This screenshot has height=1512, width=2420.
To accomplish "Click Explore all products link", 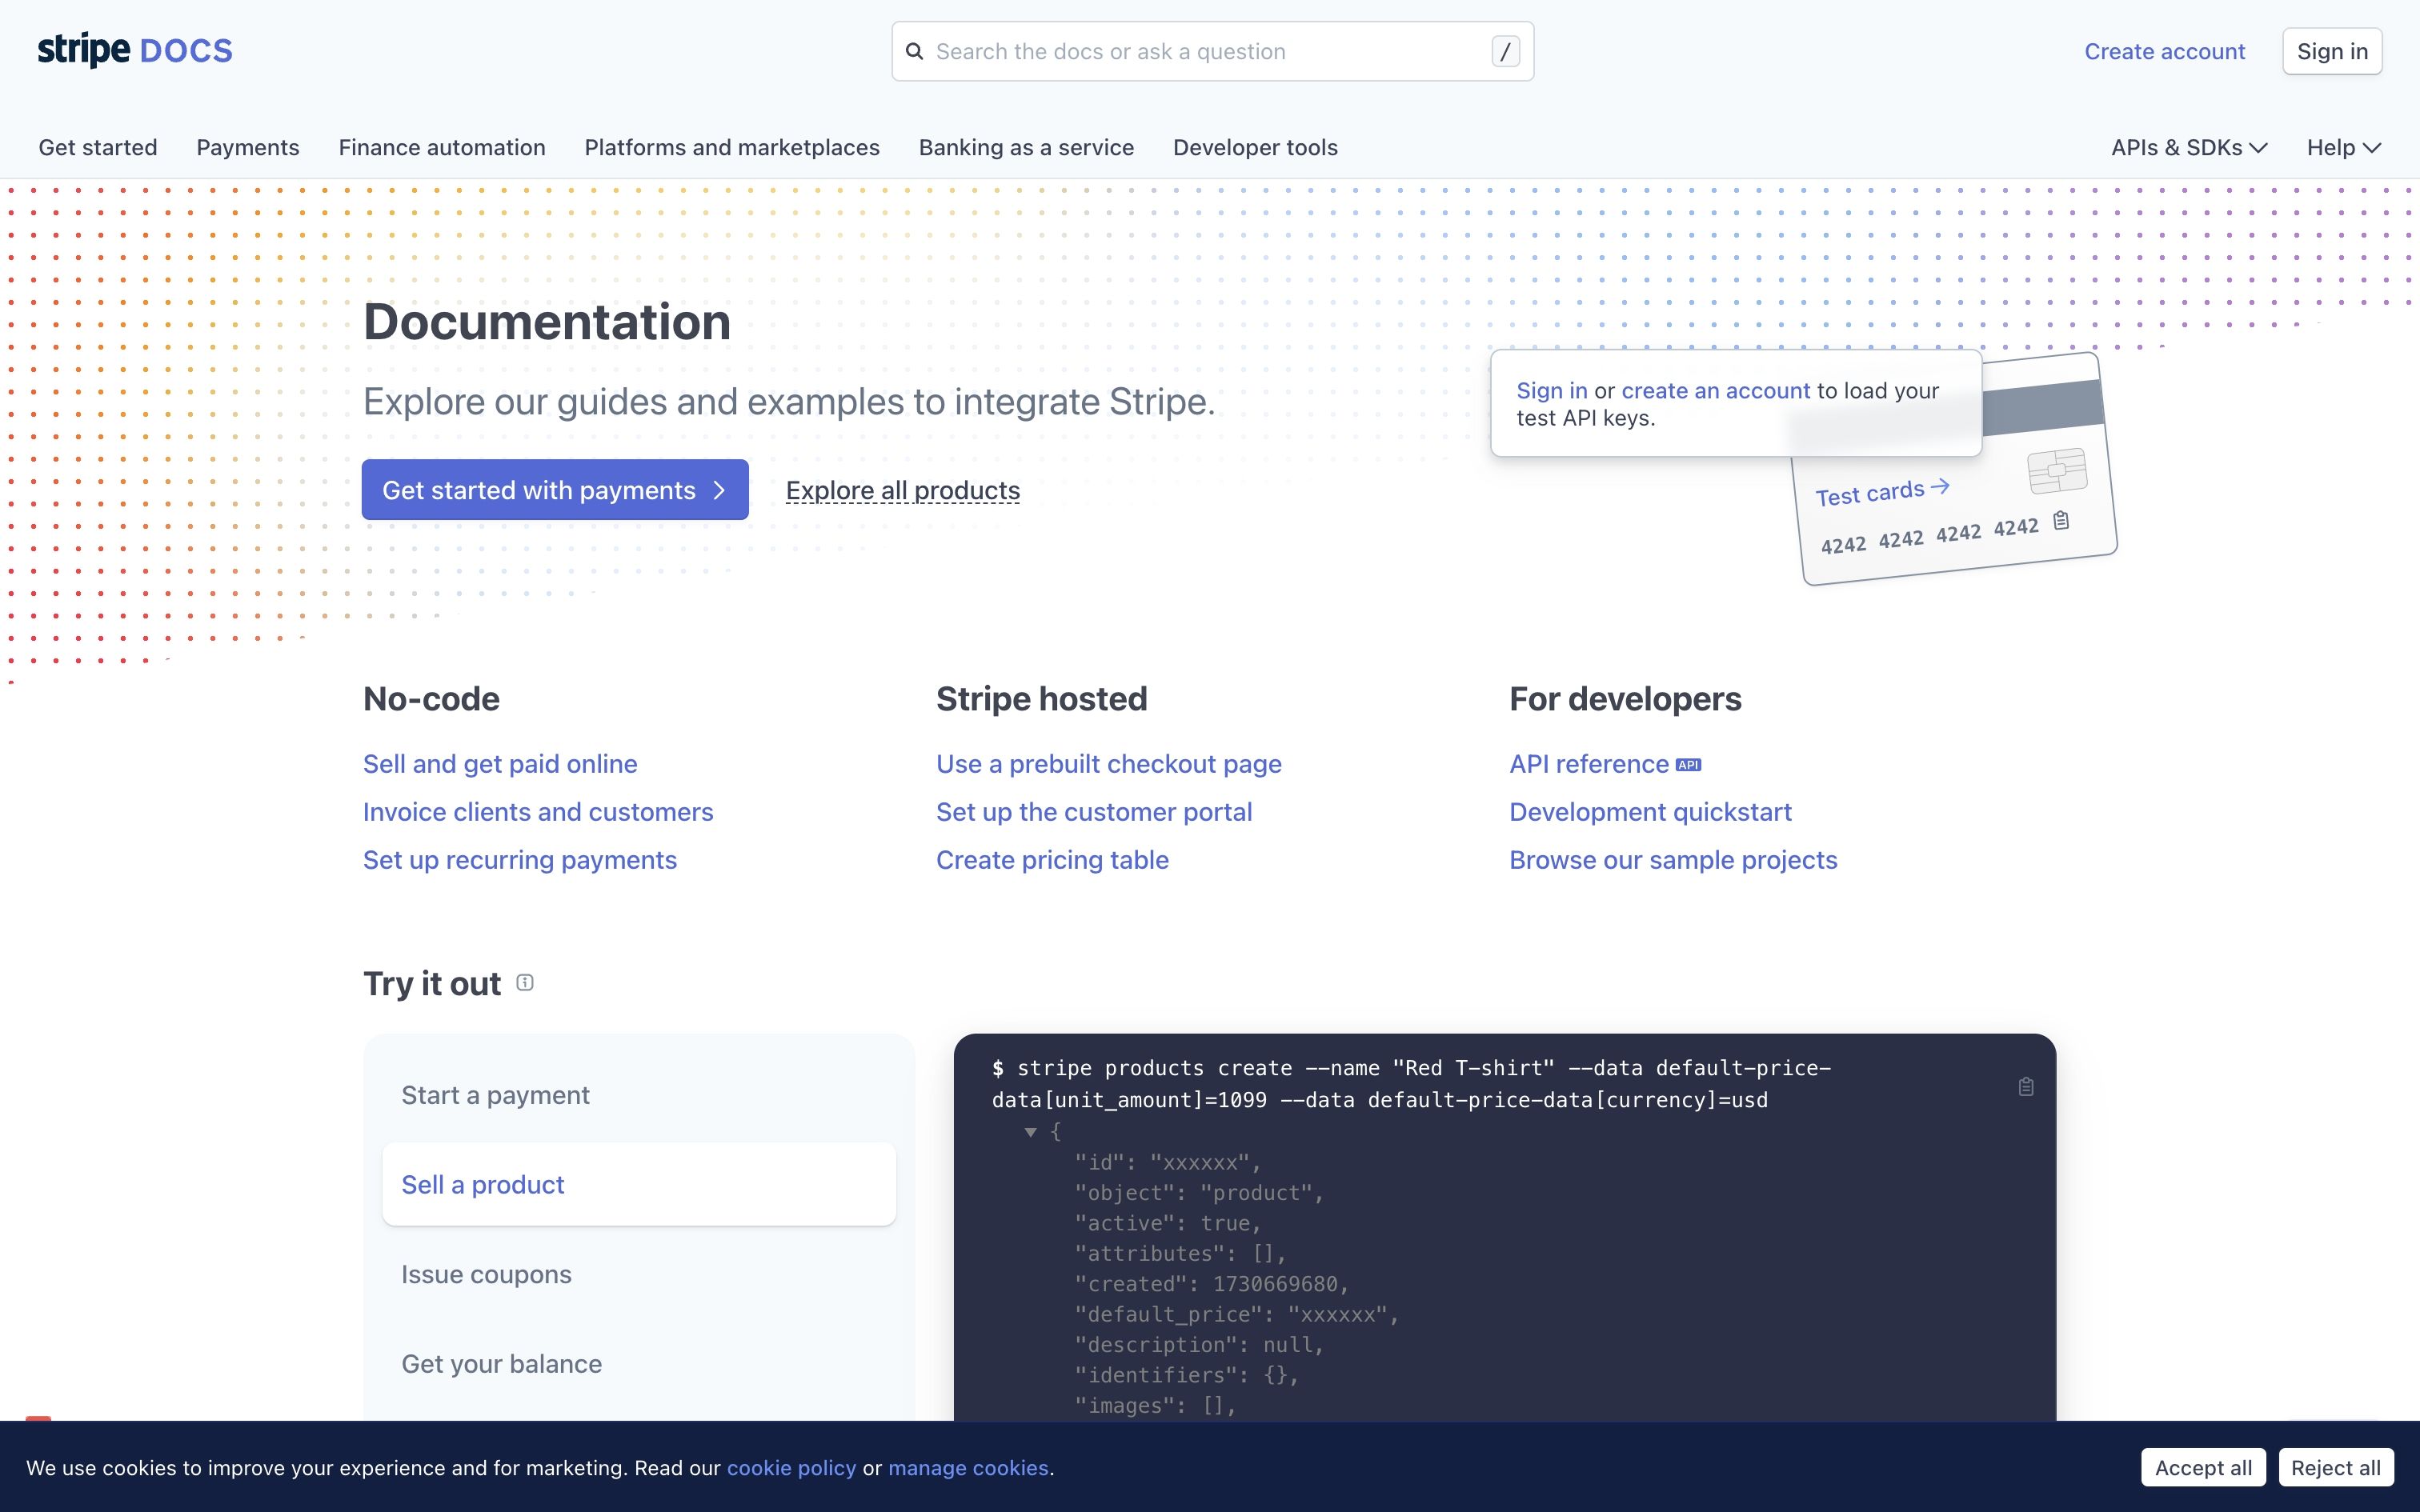I will click(x=903, y=490).
